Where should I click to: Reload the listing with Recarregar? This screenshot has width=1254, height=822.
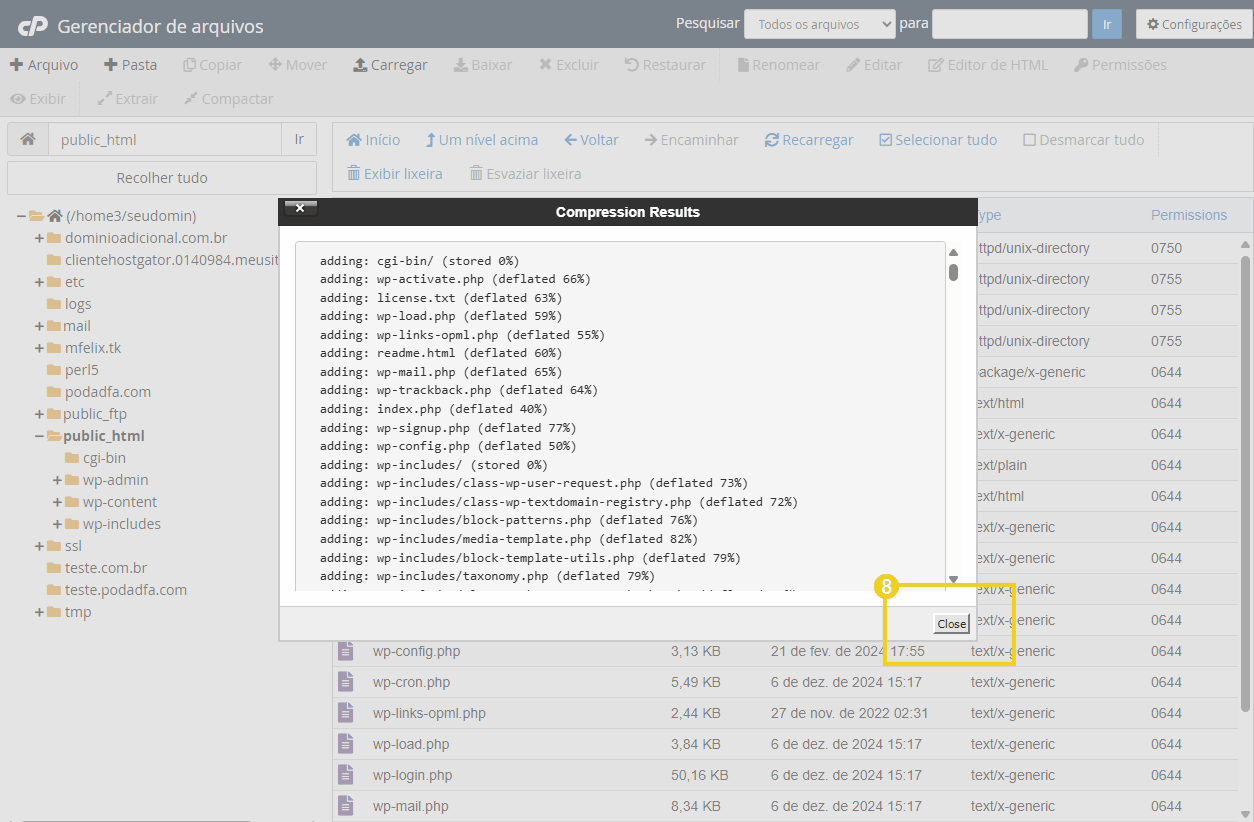(x=809, y=140)
